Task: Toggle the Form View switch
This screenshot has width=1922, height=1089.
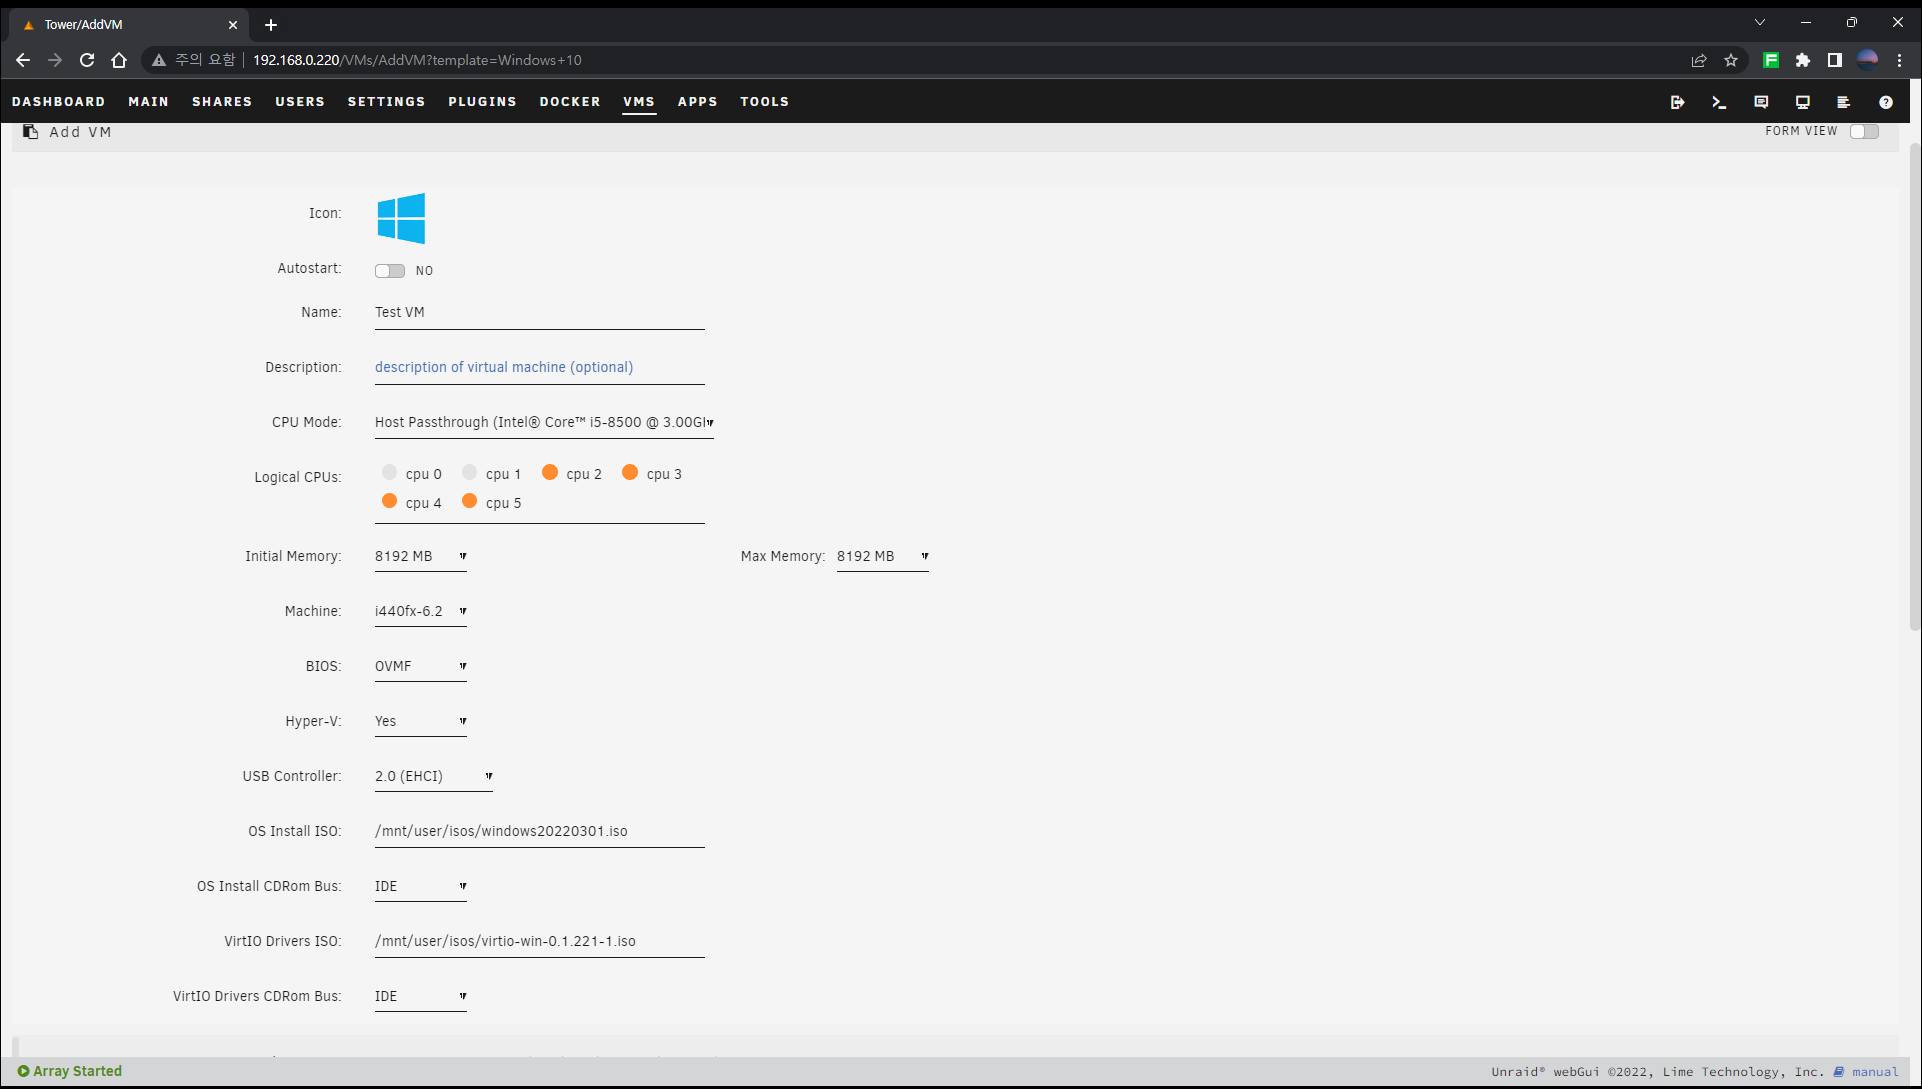Action: point(1864,131)
